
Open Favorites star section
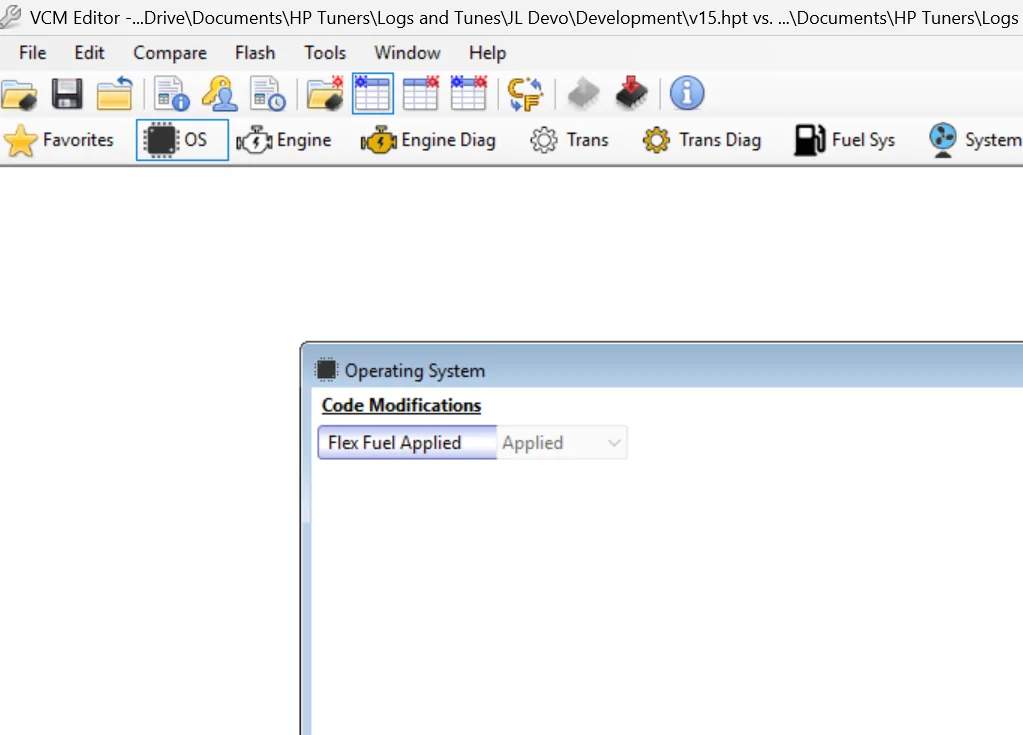point(59,140)
